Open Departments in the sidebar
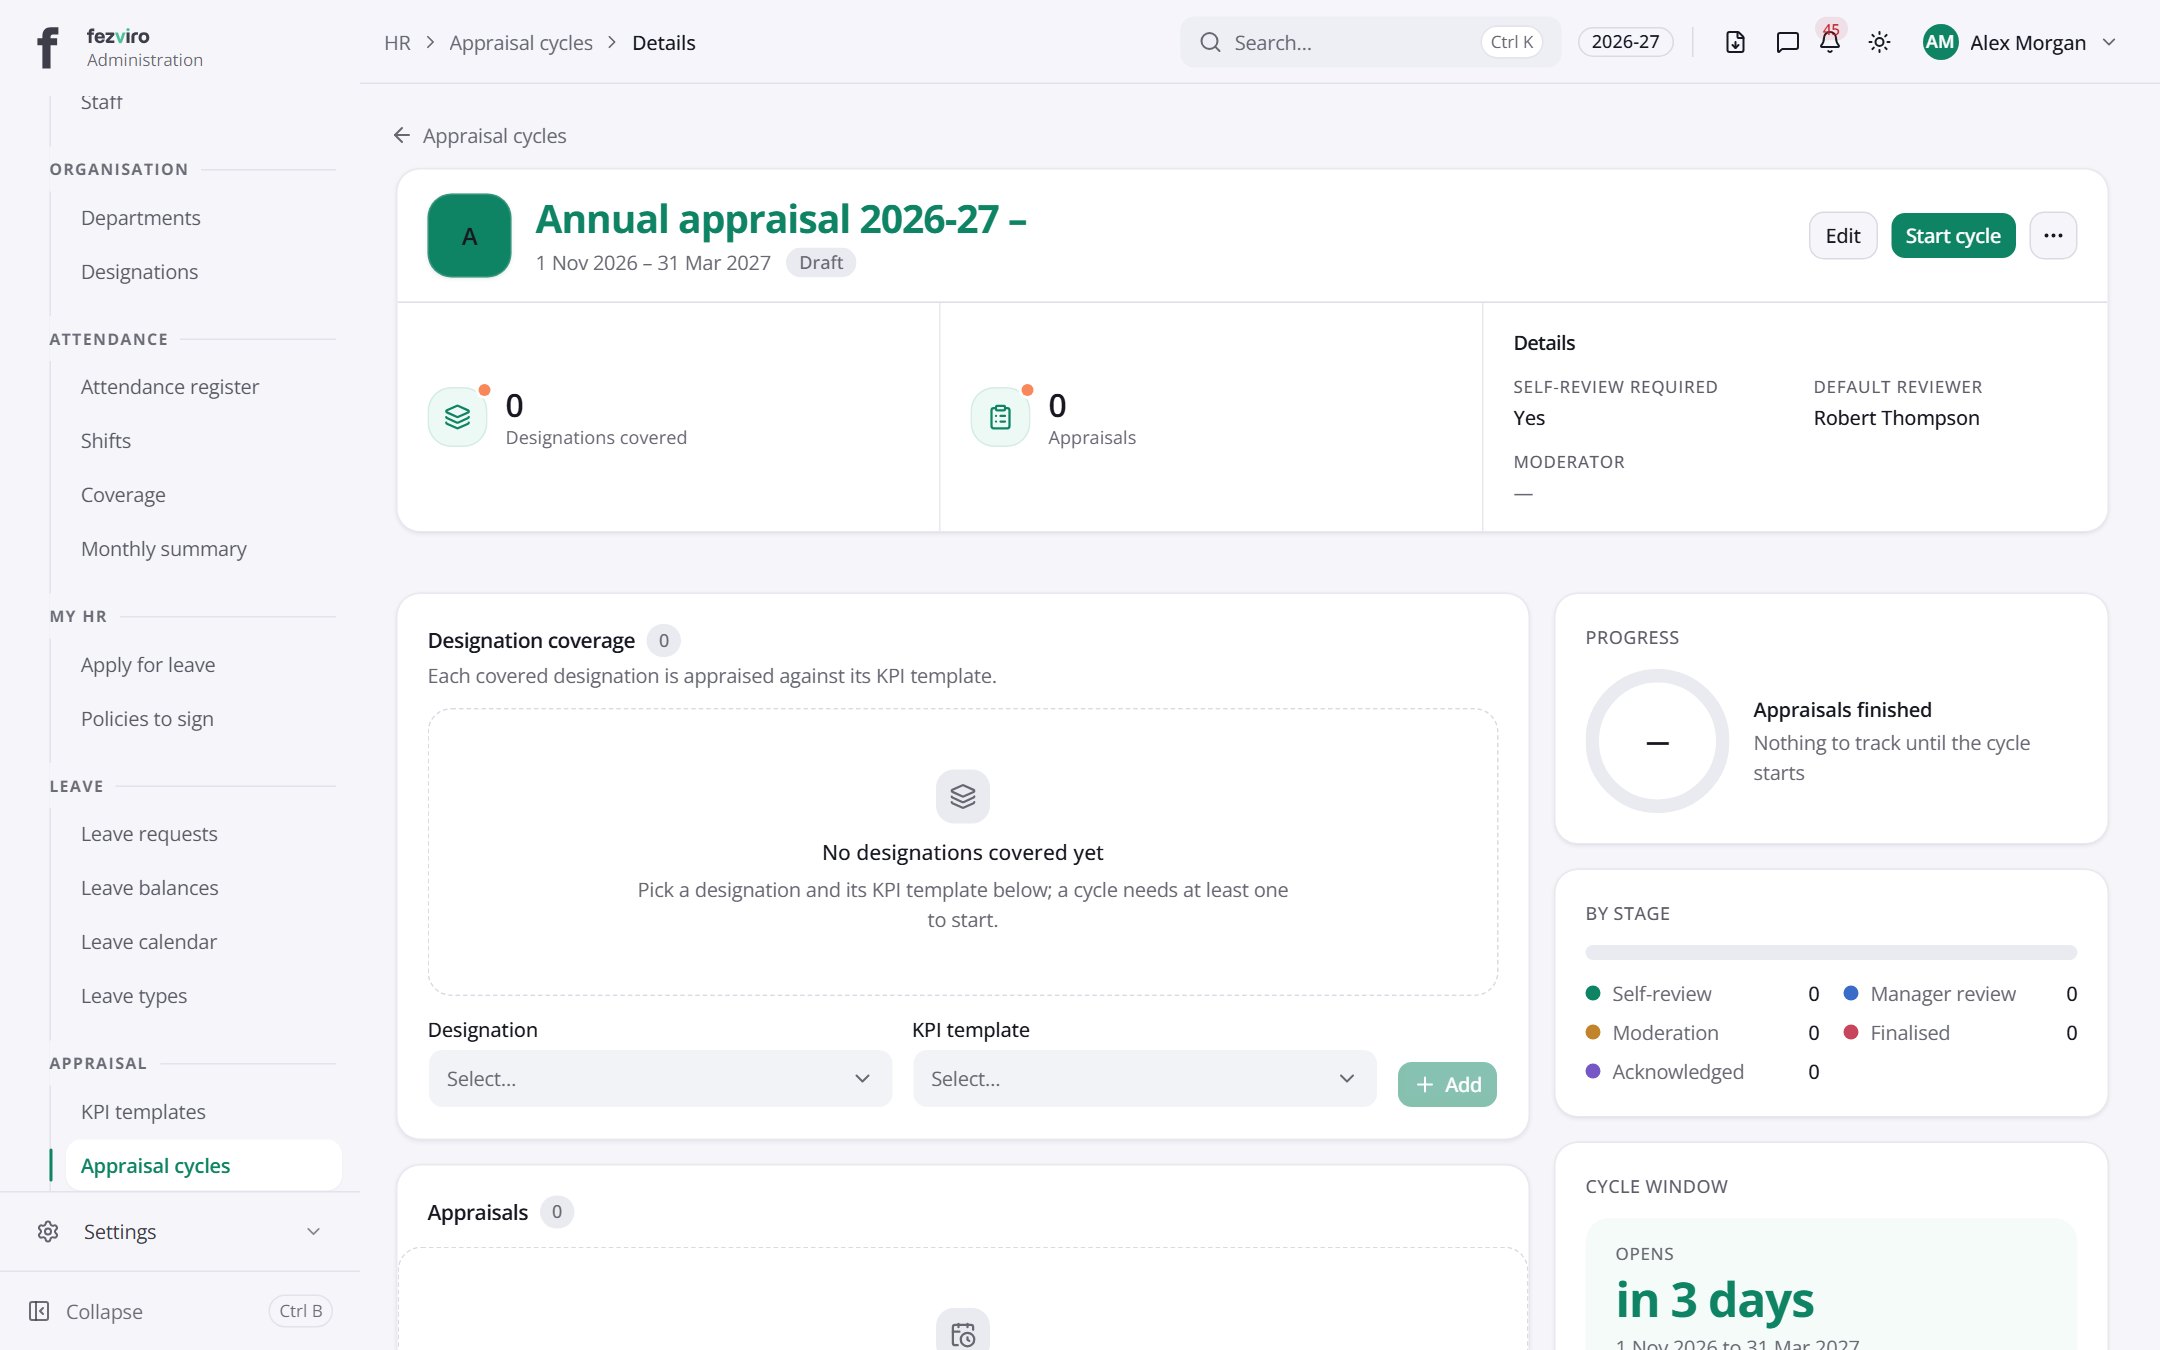This screenshot has height=1350, width=2160. tap(141, 218)
